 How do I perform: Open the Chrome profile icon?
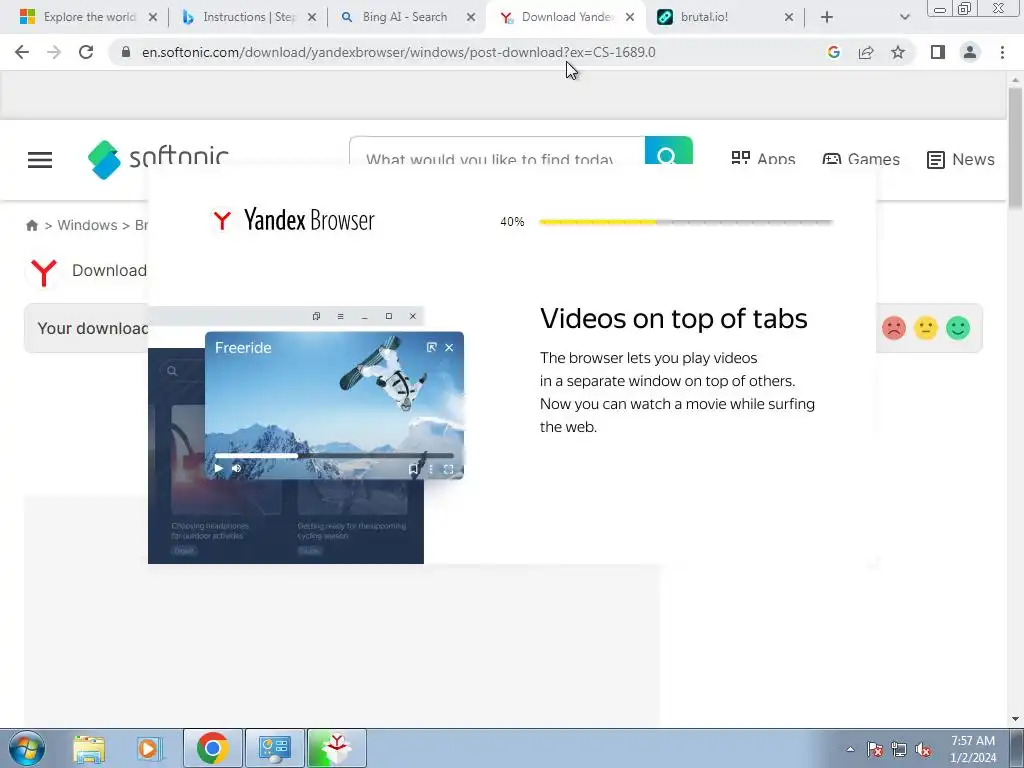[x=970, y=52]
